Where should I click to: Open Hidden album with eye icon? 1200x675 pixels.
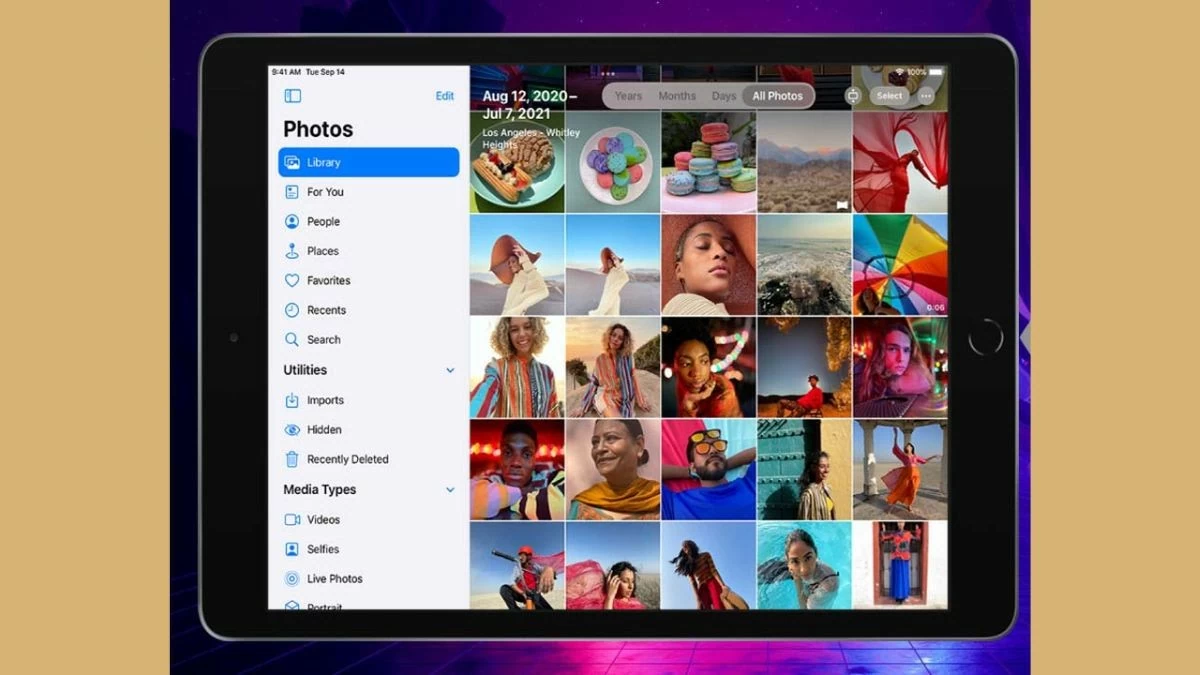click(292, 430)
